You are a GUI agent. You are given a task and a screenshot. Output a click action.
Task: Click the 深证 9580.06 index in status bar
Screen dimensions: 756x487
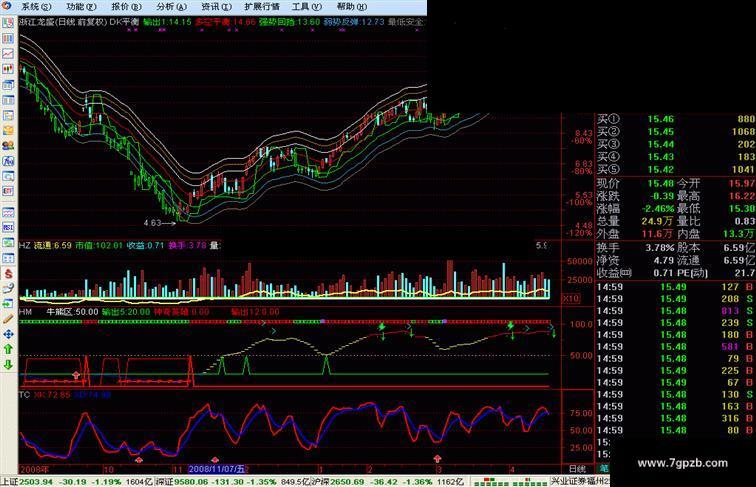[x=233, y=482]
